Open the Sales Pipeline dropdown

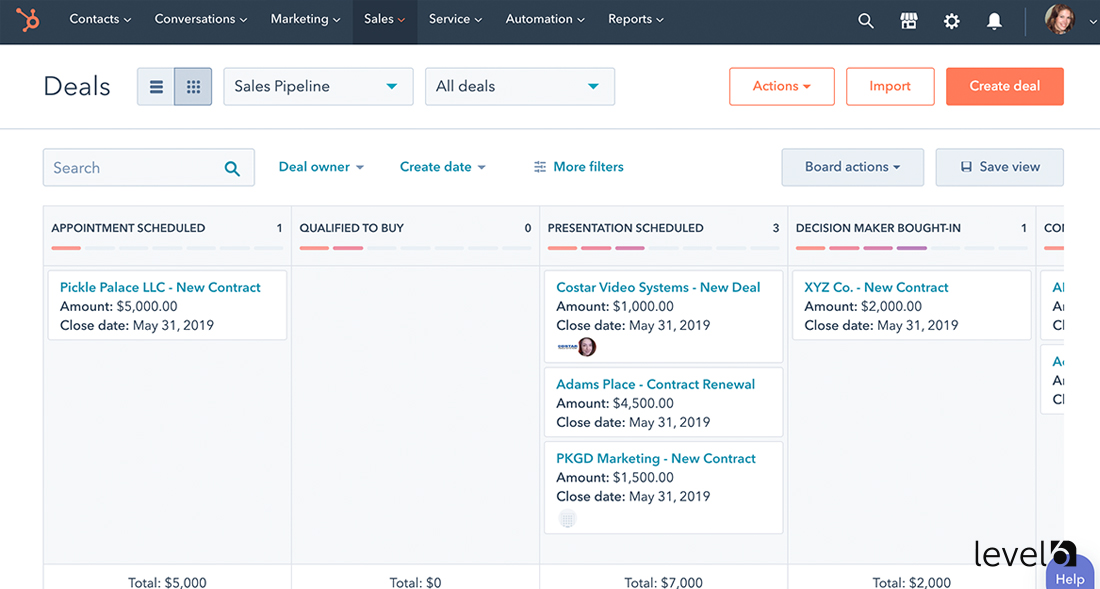click(318, 86)
